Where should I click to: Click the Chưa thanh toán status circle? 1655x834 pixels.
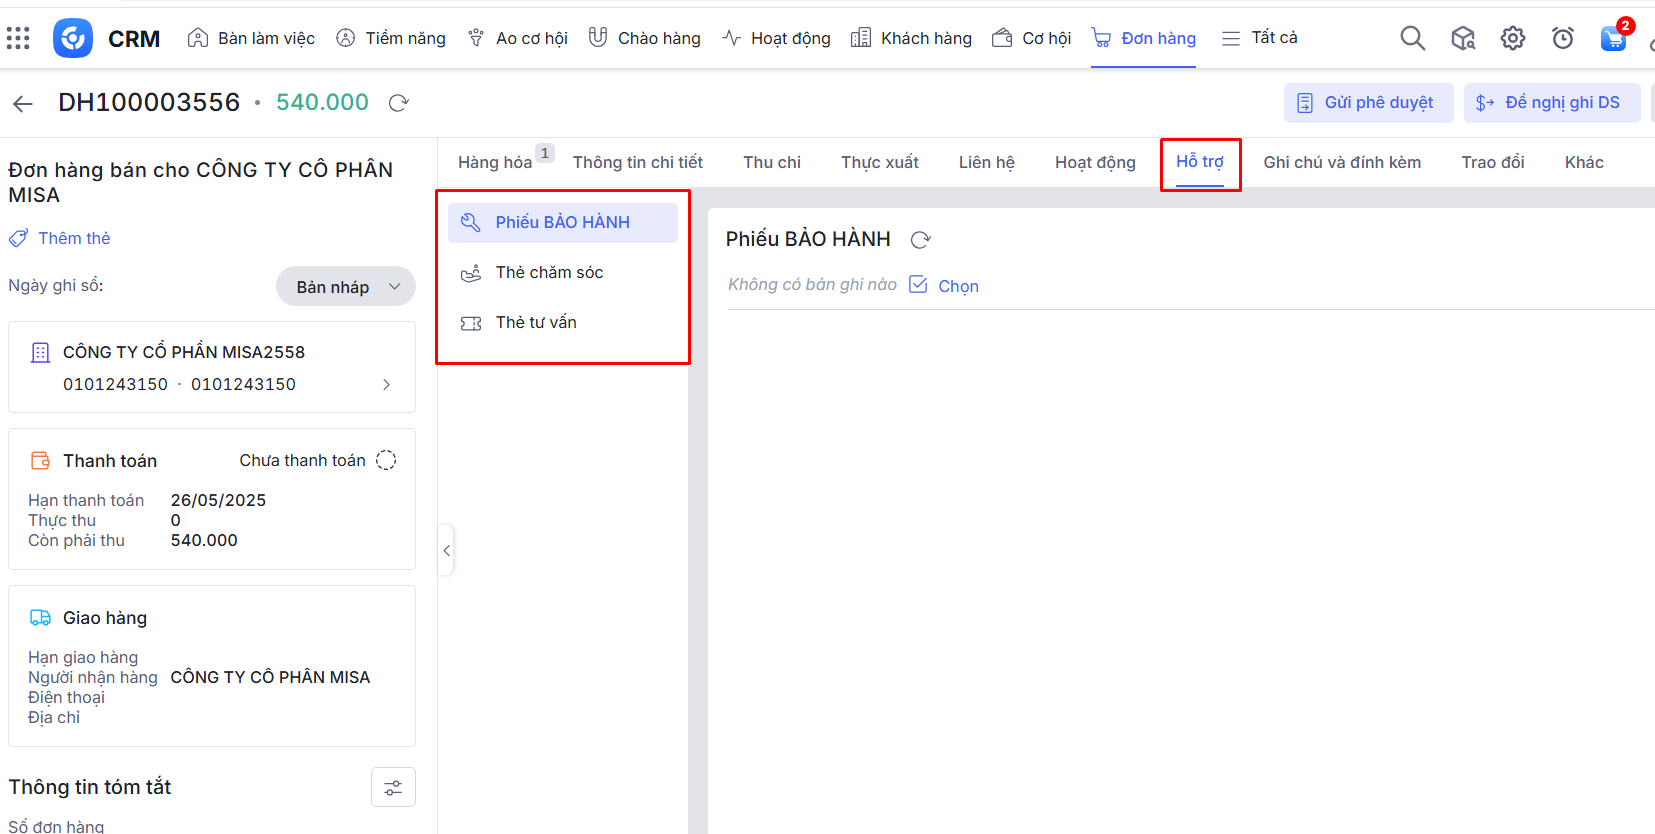386,460
